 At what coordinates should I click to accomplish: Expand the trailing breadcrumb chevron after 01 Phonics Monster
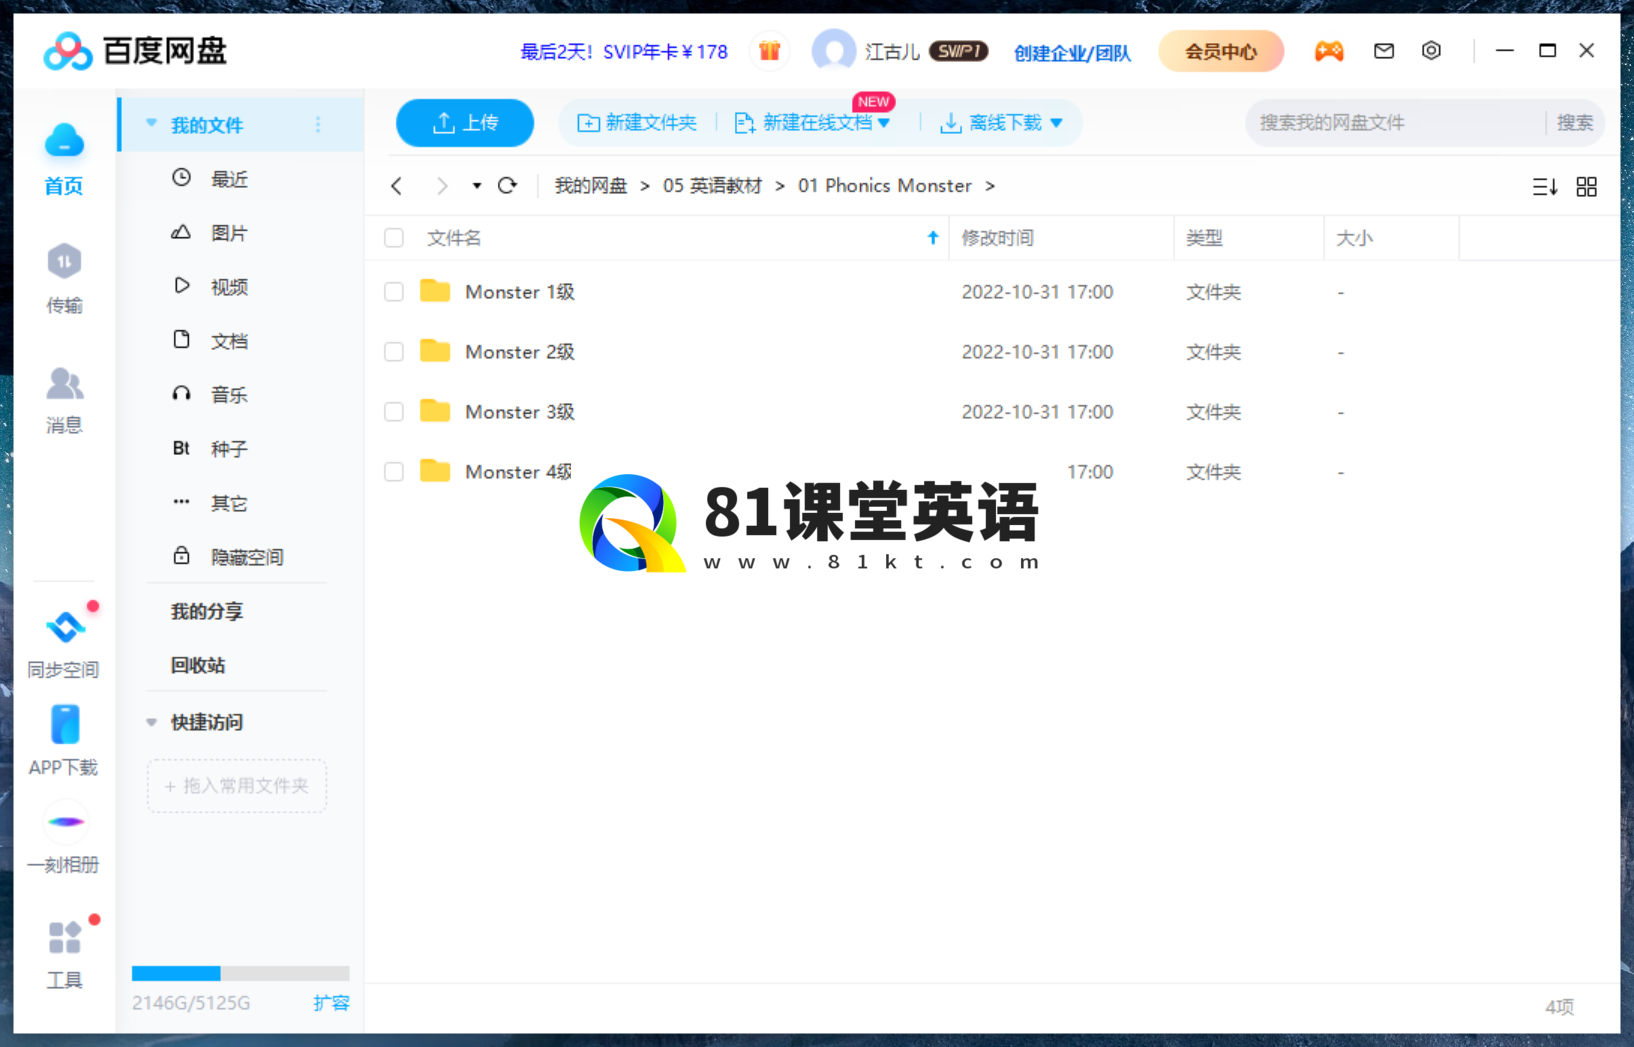(990, 186)
